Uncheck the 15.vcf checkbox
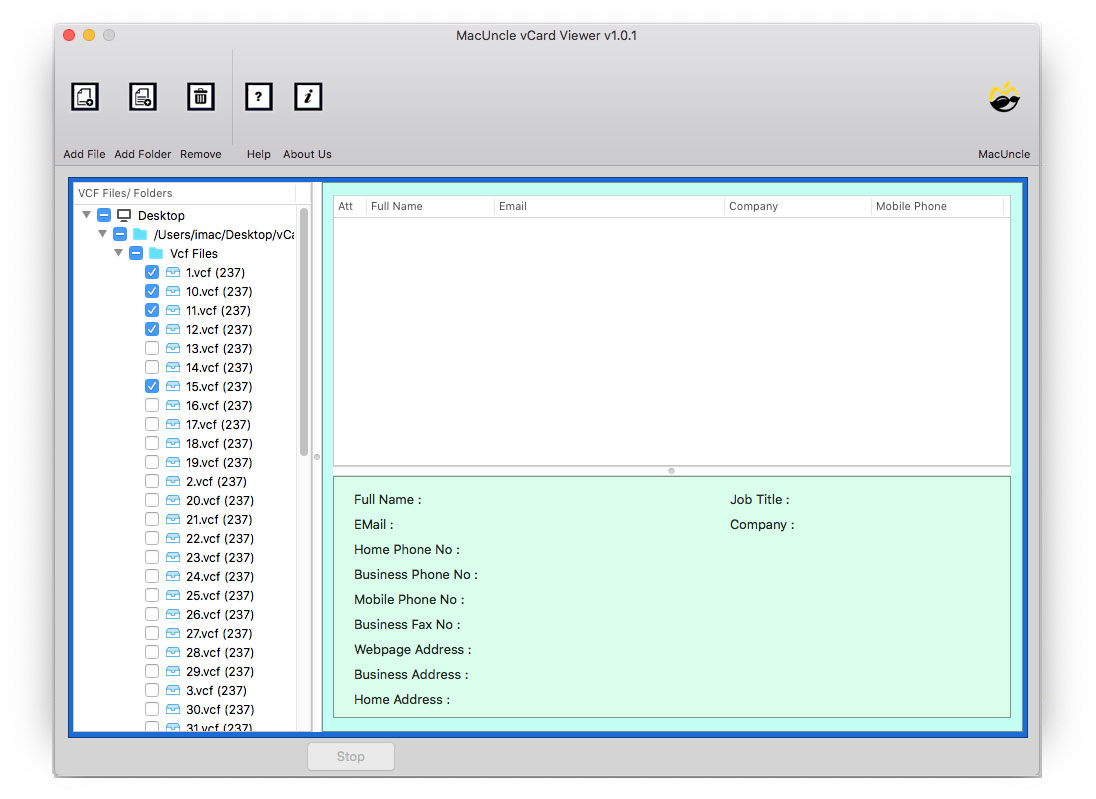 [x=152, y=386]
